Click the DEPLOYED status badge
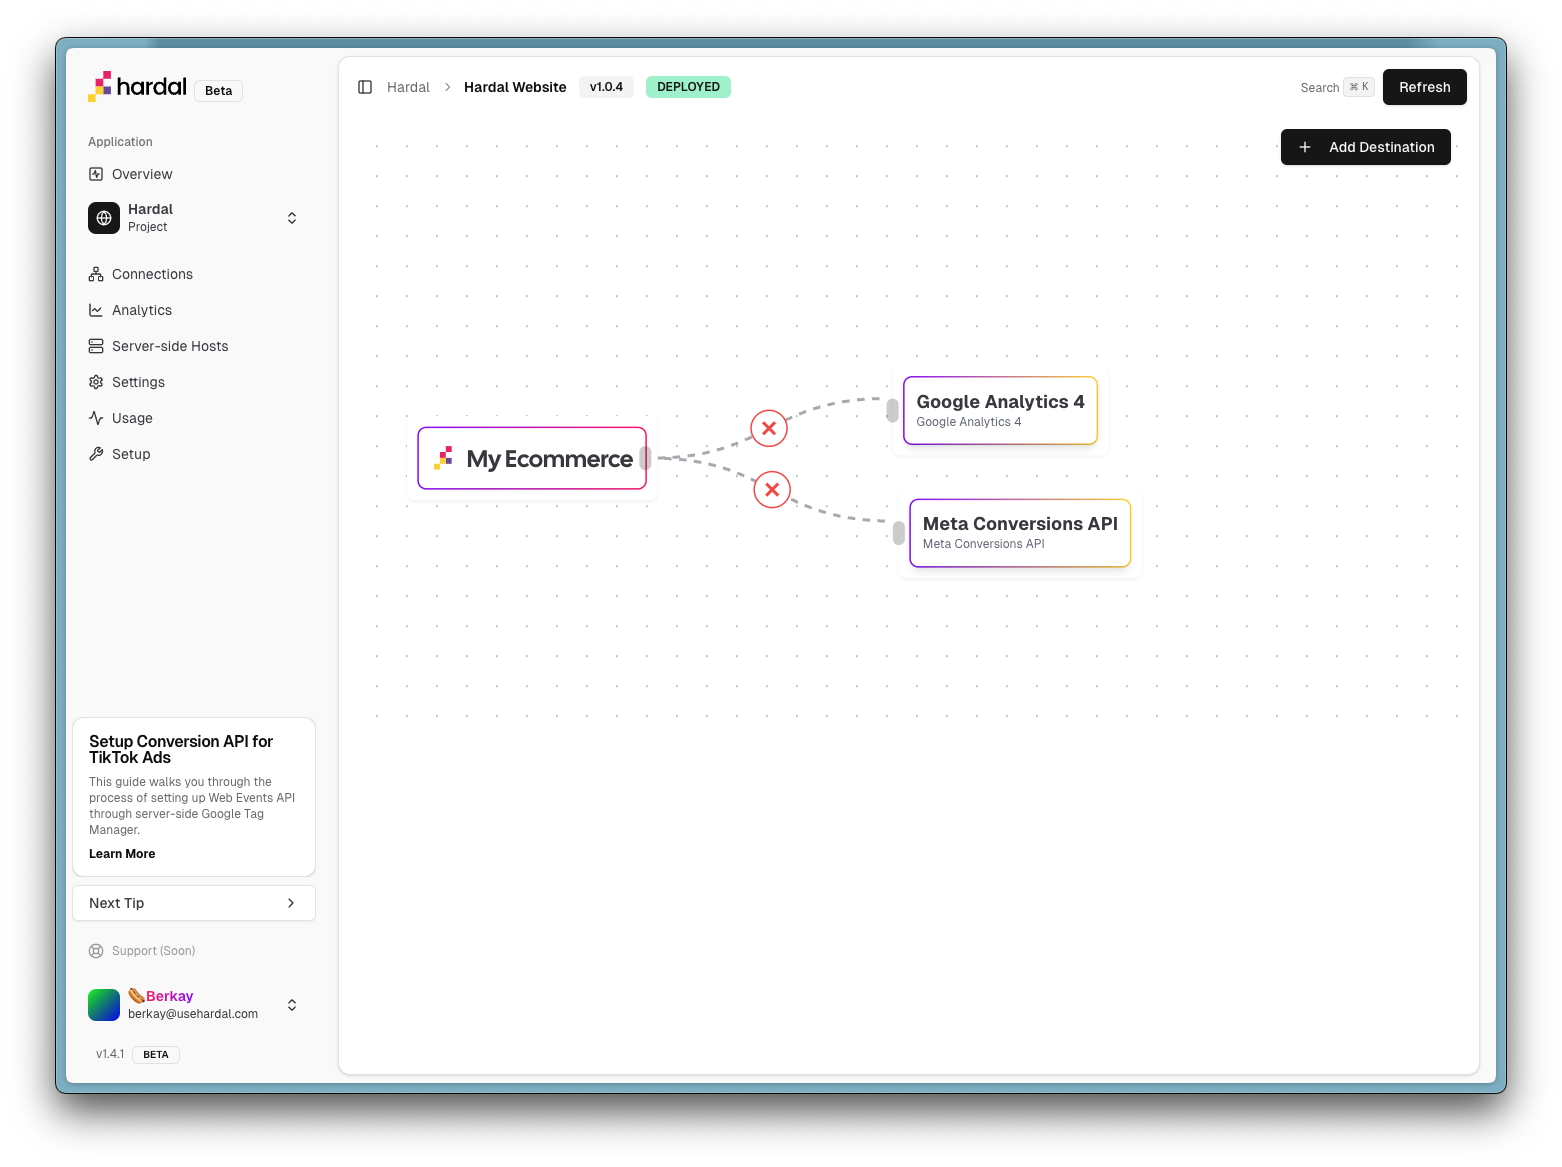 688,87
